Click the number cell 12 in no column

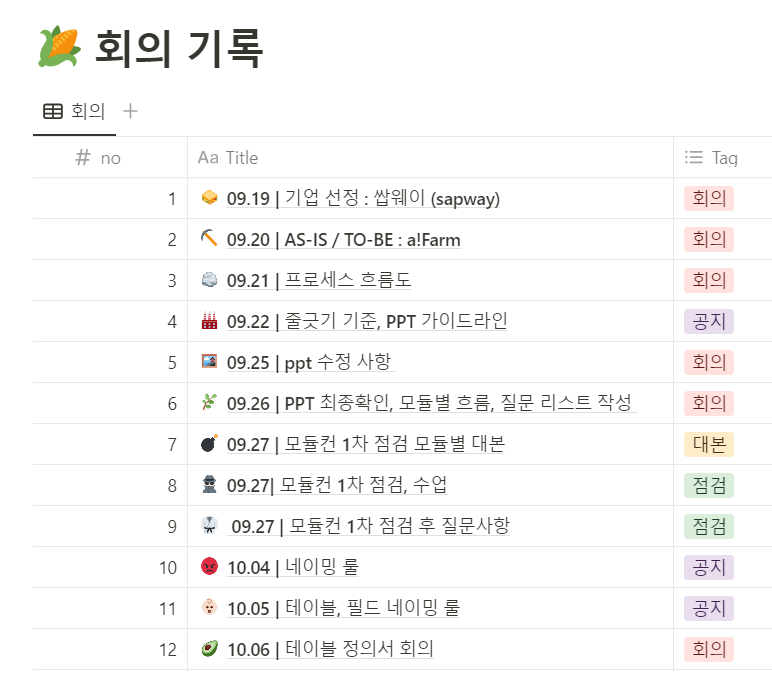110,649
